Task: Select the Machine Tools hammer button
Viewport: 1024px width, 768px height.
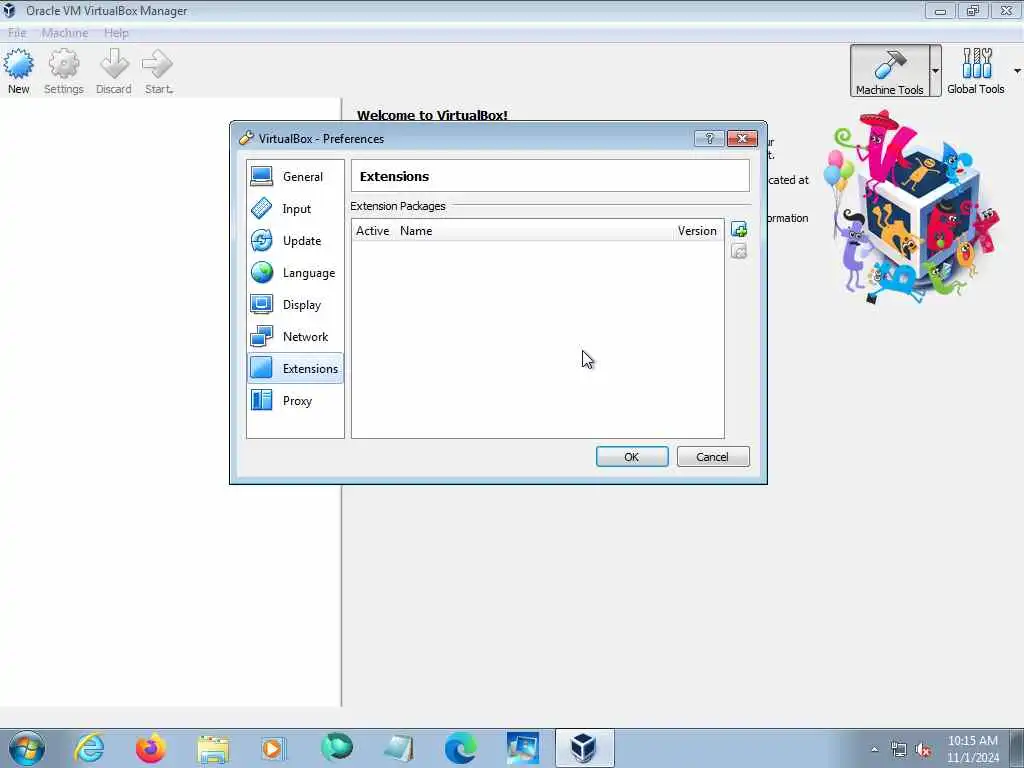Action: 890,71
